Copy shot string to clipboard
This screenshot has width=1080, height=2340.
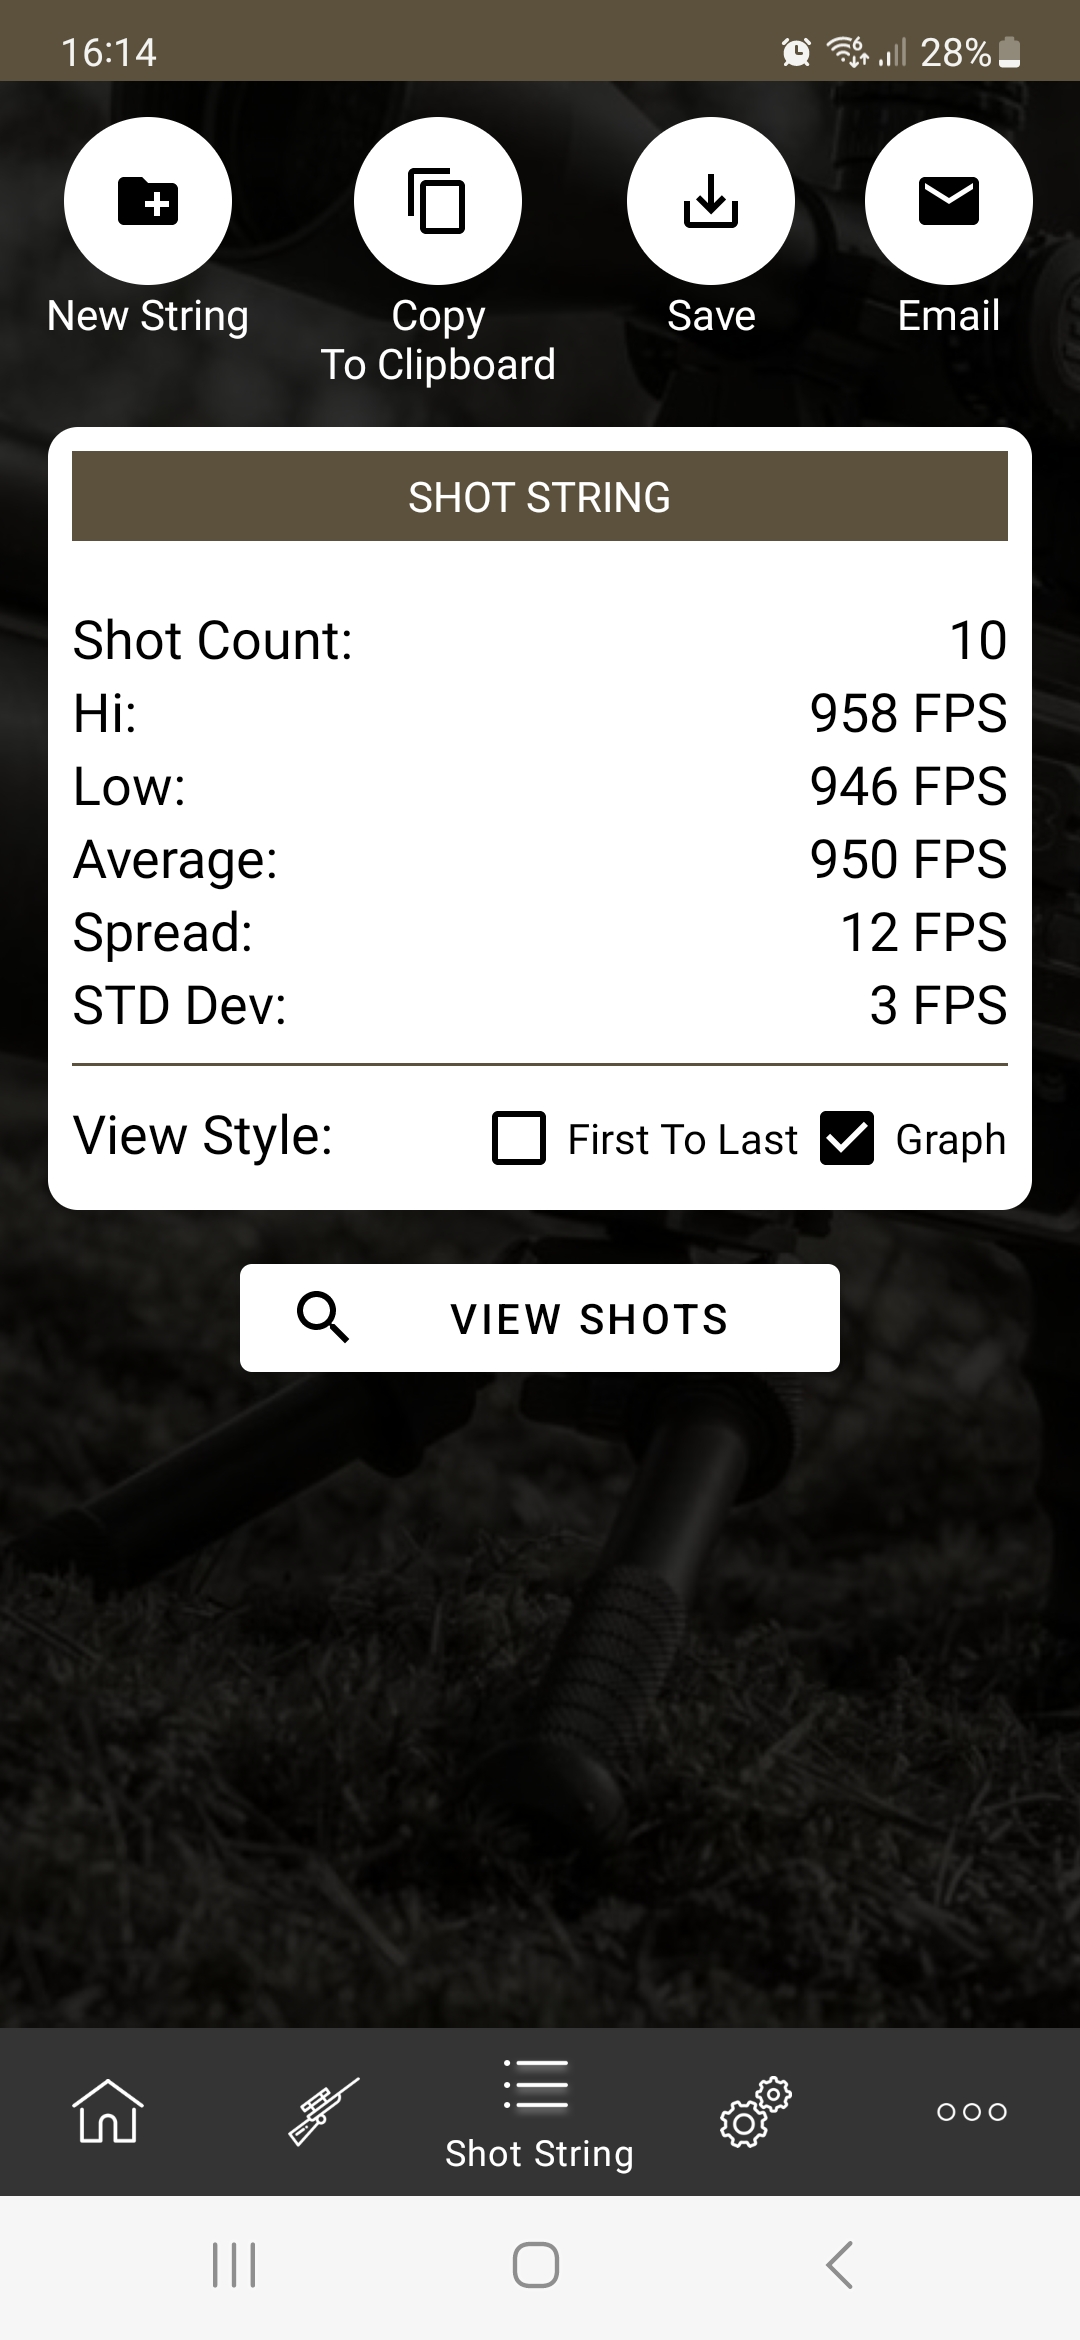438,201
